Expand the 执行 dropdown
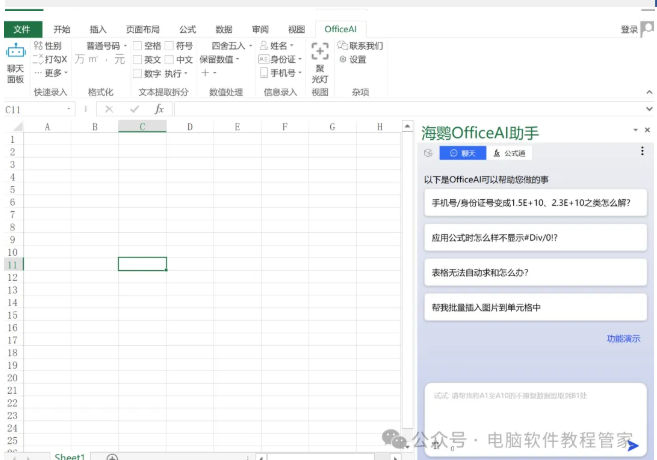 tap(186, 74)
